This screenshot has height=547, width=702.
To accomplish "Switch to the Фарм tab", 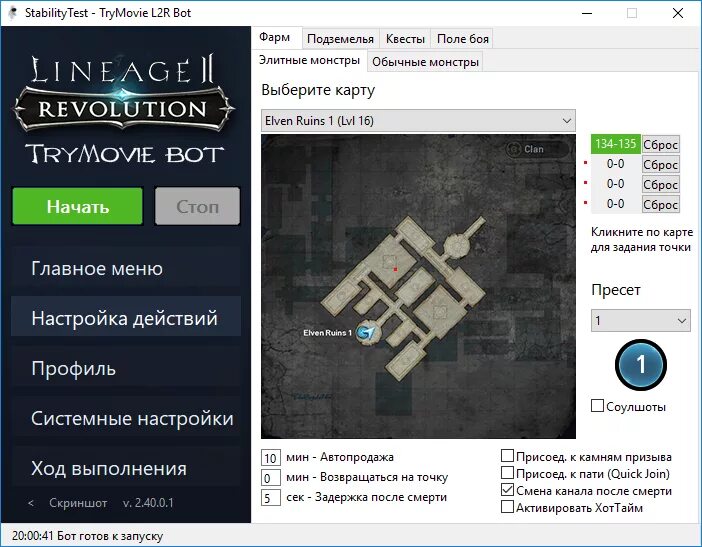I will tap(274, 37).
